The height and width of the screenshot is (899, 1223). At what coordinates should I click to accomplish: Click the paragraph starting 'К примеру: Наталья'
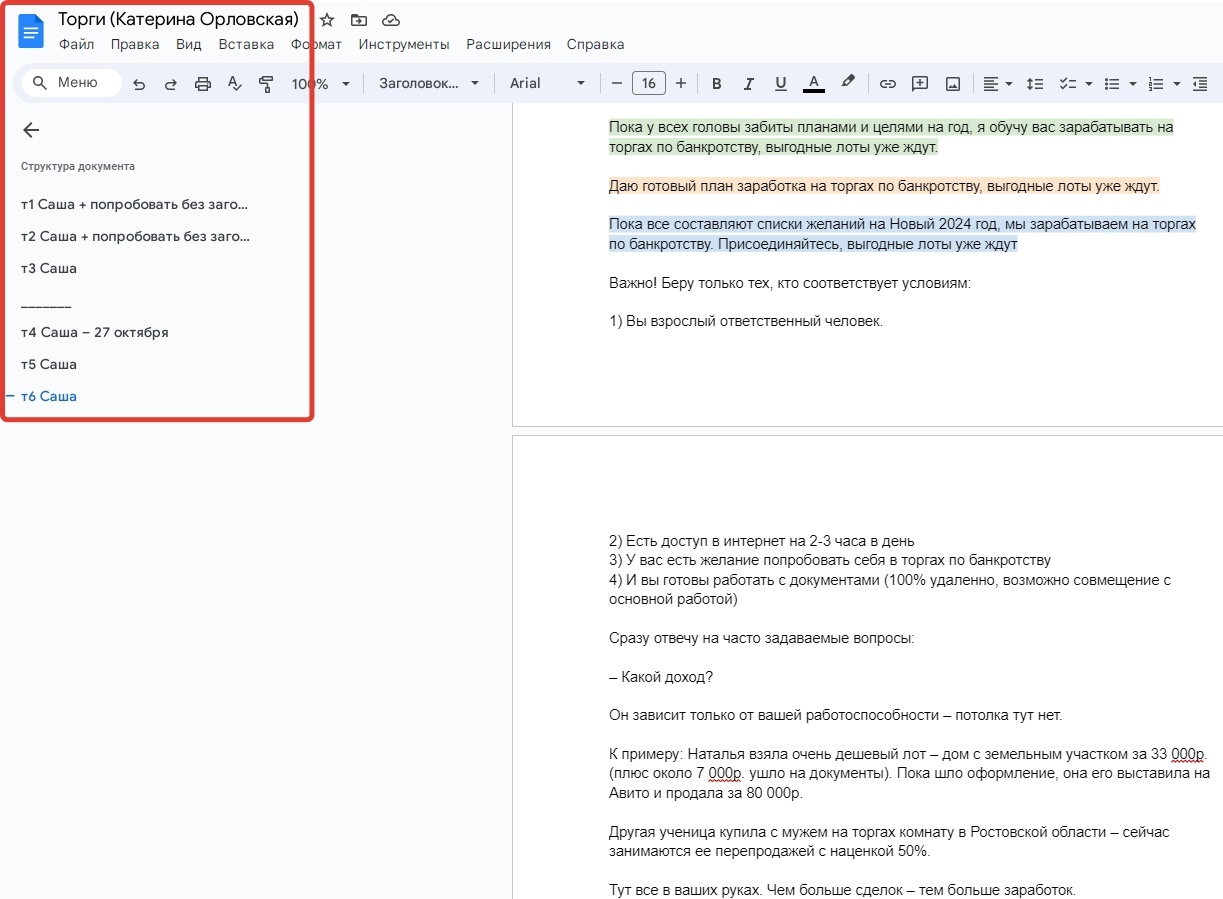[x=910, y=774]
